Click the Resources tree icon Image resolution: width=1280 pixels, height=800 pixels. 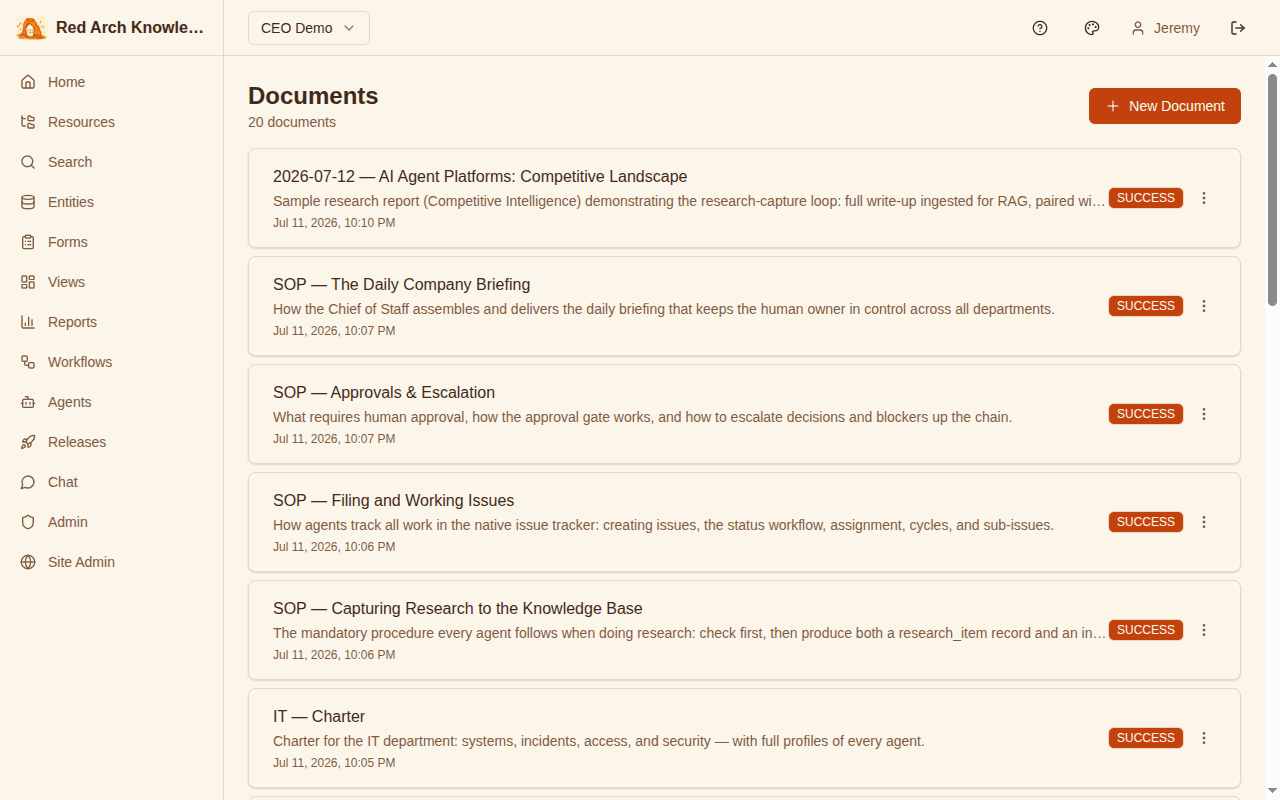(x=28, y=122)
